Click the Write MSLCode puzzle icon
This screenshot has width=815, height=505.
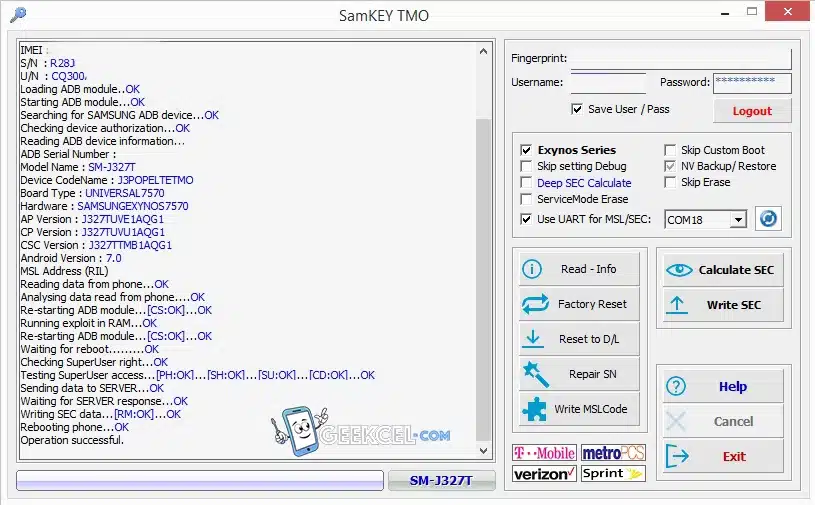(x=534, y=409)
